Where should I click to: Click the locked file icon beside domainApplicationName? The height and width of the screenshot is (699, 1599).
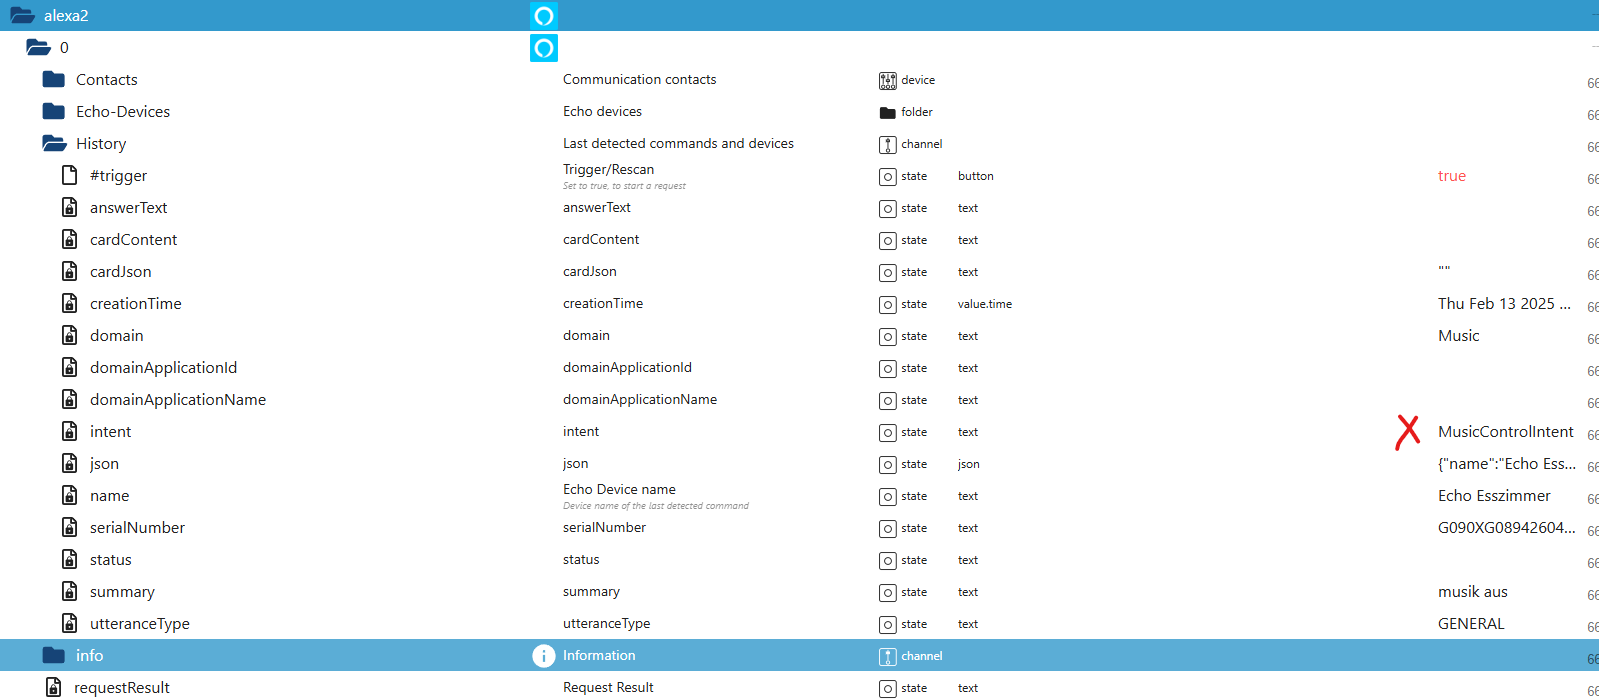point(69,399)
